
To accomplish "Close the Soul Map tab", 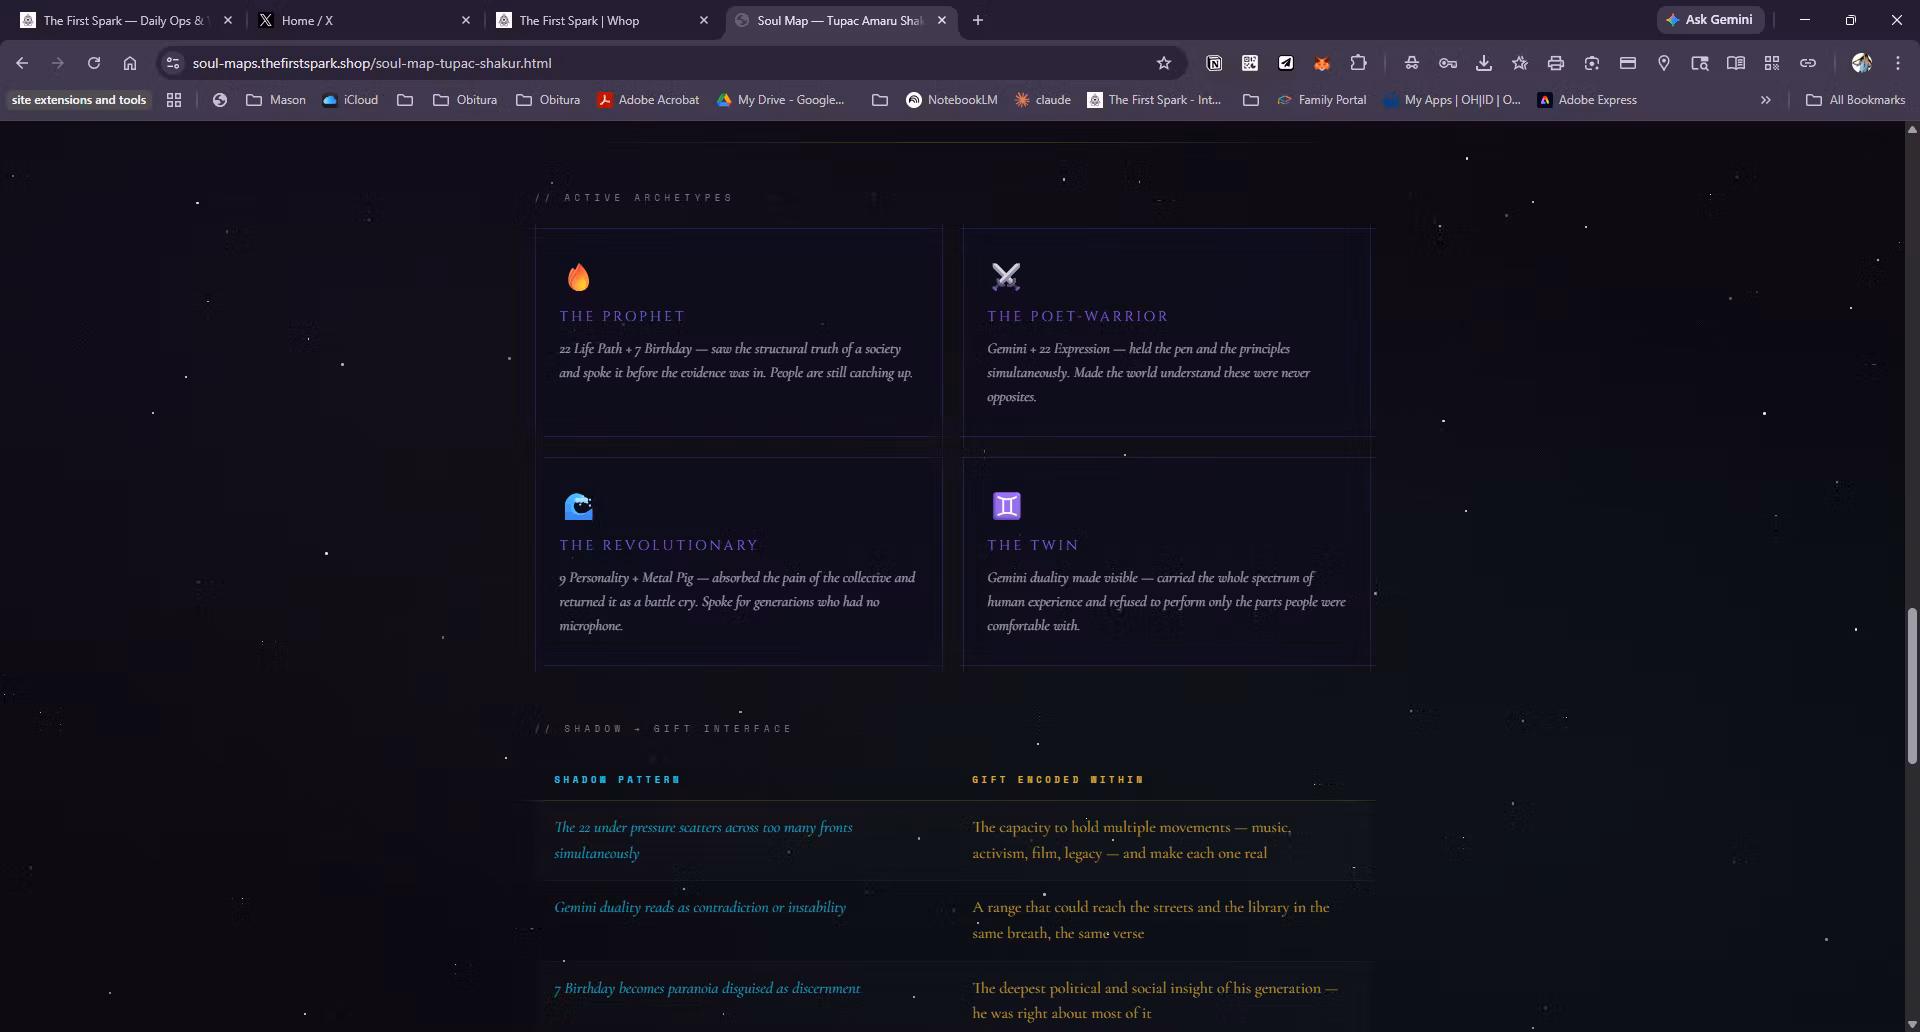I will 942,20.
